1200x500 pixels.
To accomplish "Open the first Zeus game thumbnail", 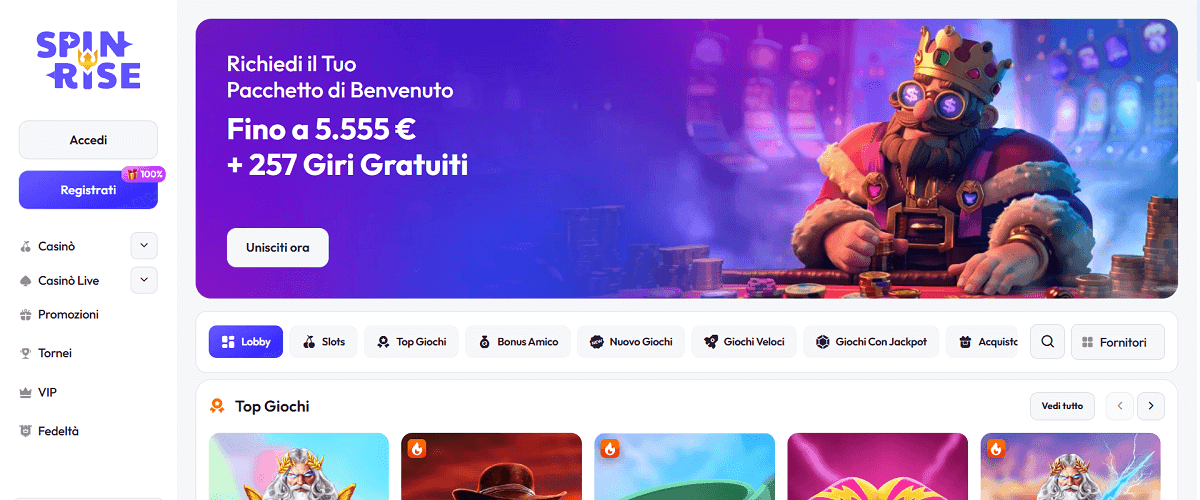I will point(299,466).
